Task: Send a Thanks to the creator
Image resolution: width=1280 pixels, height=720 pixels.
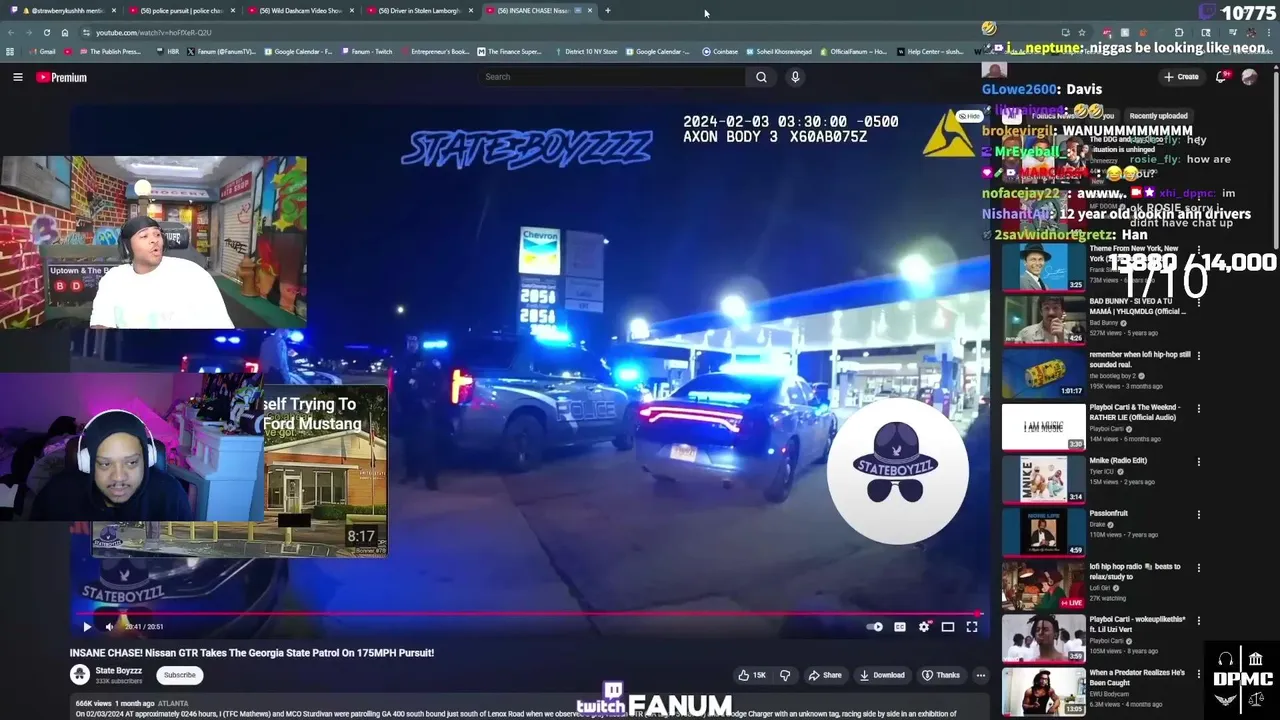Action: (x=941, y=675)
